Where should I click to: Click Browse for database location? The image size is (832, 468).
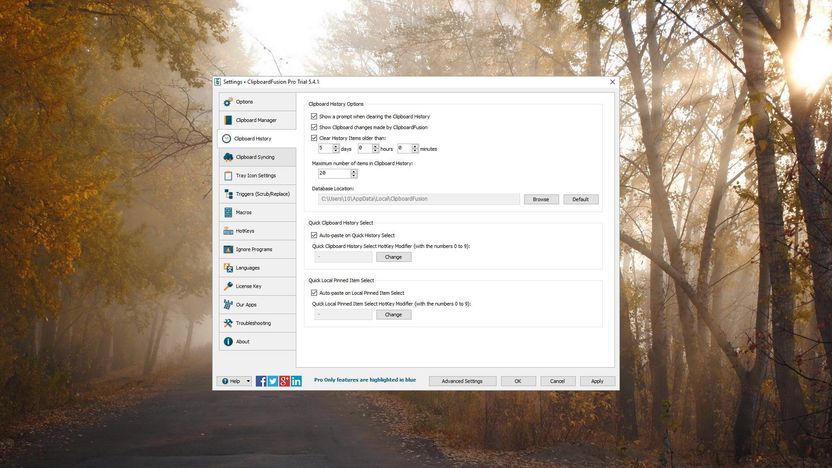click(x=541, y=200)
